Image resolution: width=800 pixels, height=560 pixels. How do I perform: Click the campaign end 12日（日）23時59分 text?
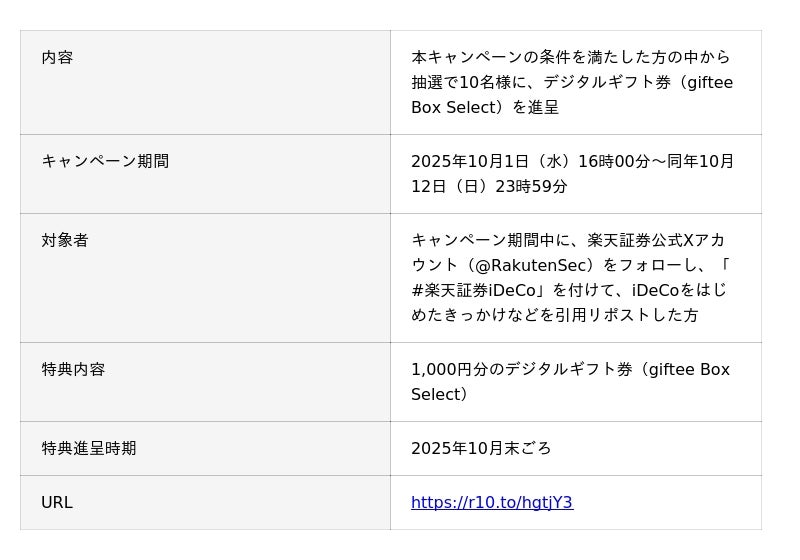point(489,186)
